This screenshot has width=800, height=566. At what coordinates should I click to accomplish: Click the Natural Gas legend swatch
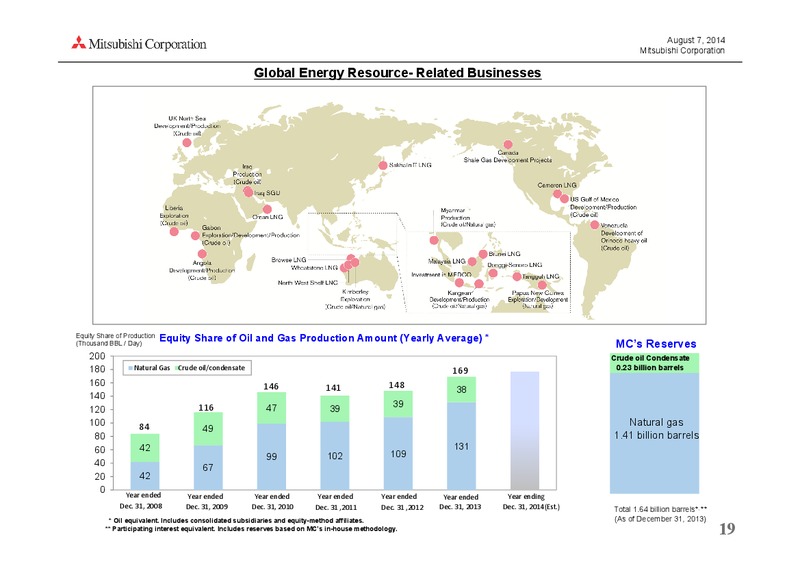[131, 368]
